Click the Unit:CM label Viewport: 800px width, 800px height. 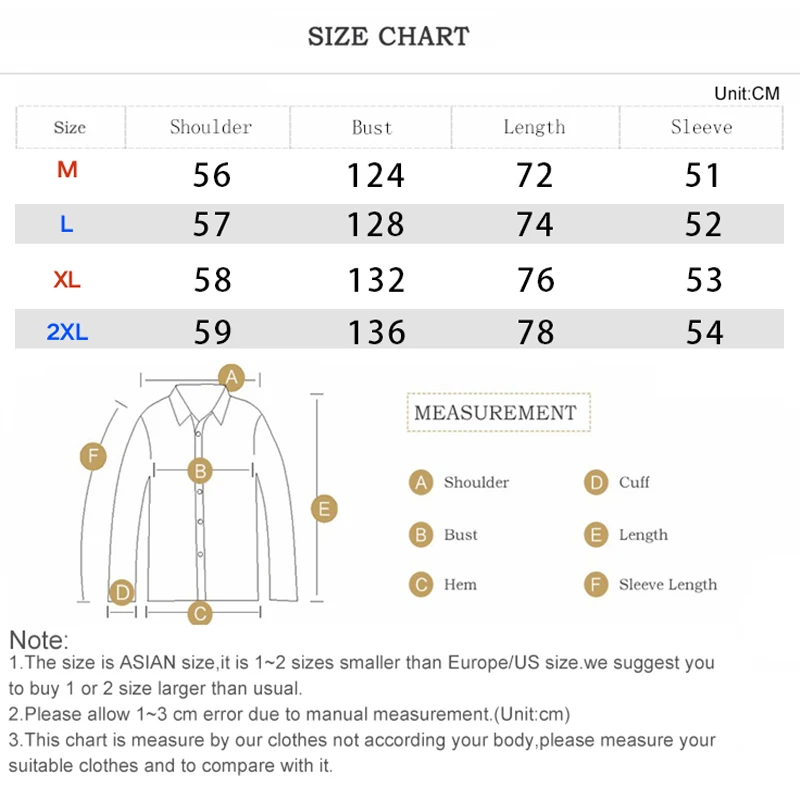(x=746, y=93)
